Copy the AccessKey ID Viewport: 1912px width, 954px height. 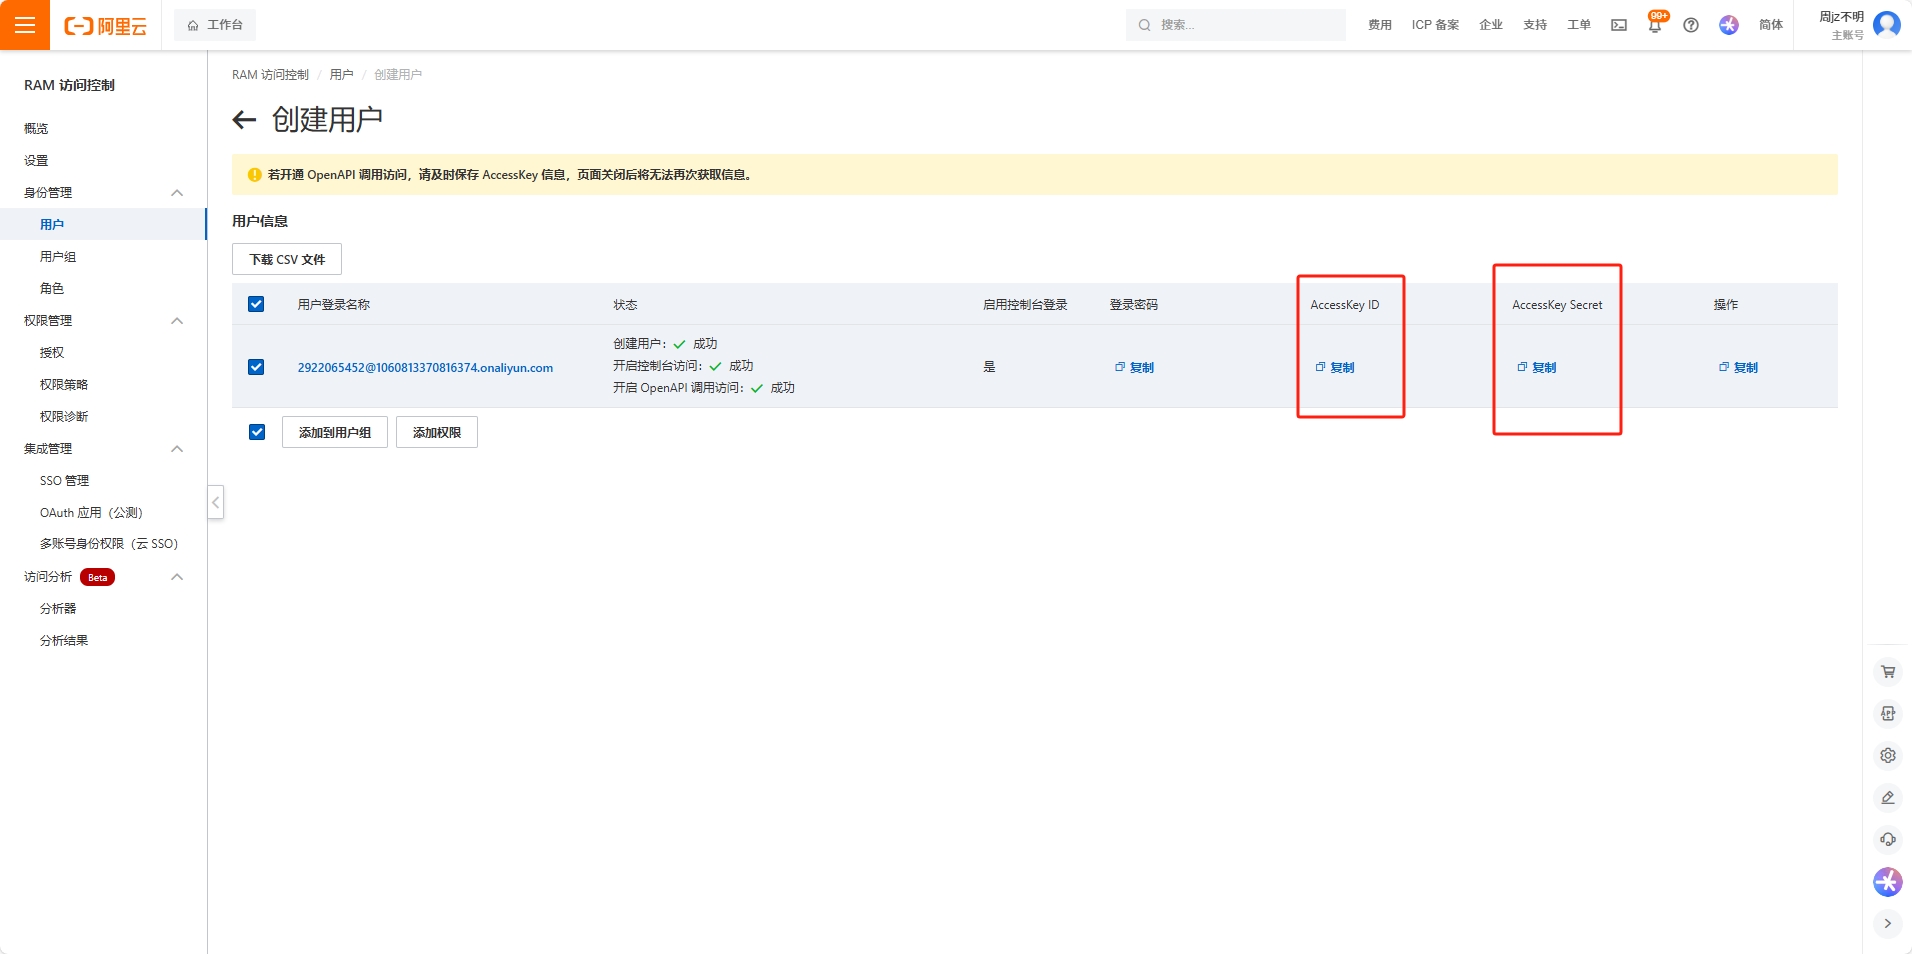point(1335,368)
